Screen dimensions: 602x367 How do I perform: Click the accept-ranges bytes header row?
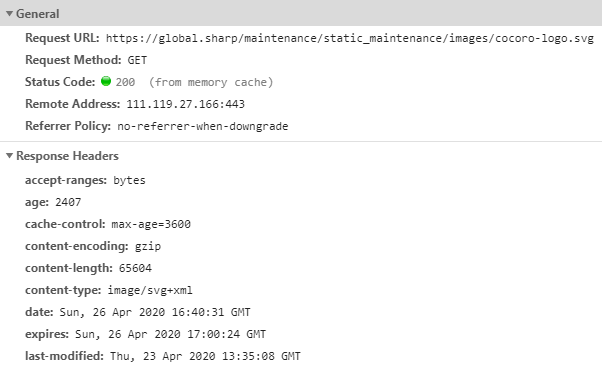[x=85, y=180]
